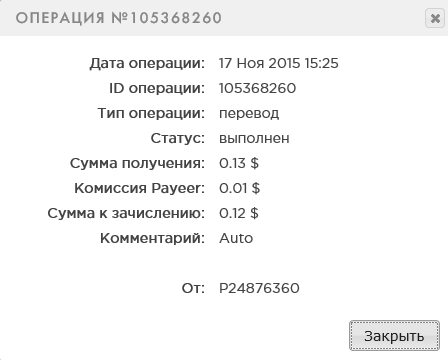Screen dimensions: 448x360
Task: Click the От label
Action: click(193, 288)
